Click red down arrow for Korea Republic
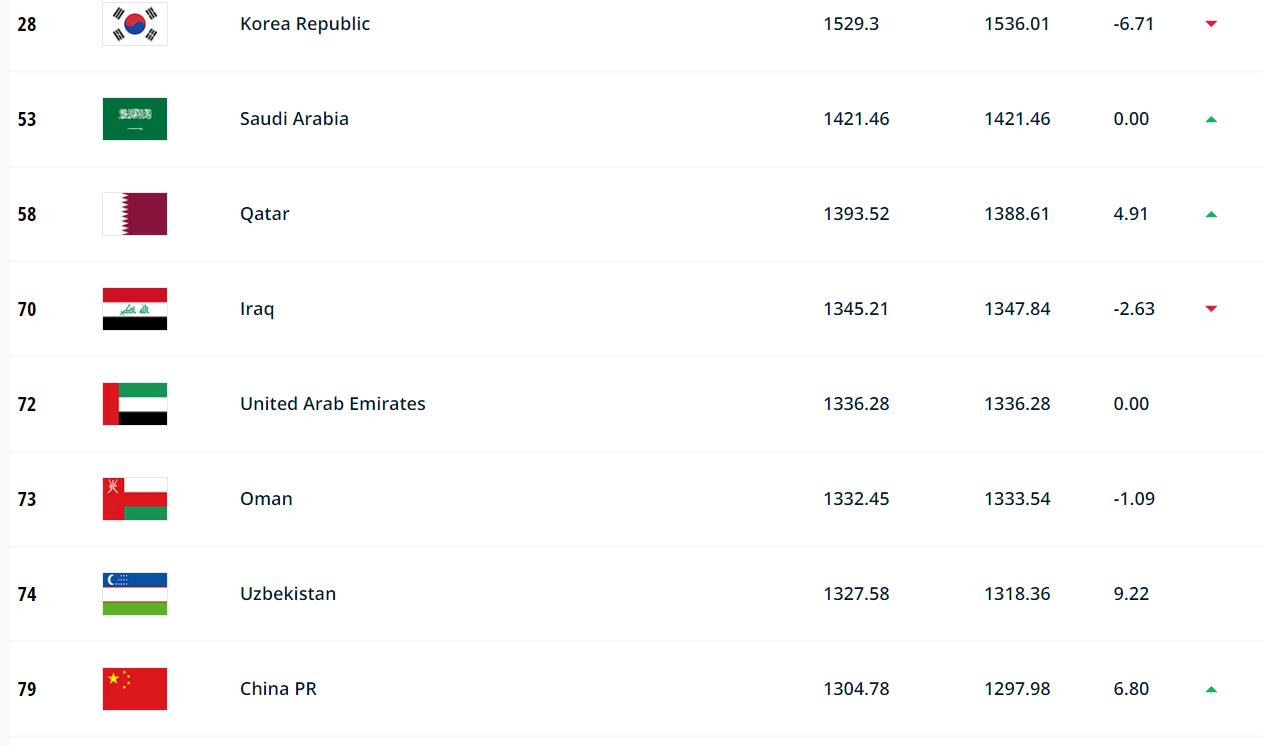 [x=1211, y=24]
